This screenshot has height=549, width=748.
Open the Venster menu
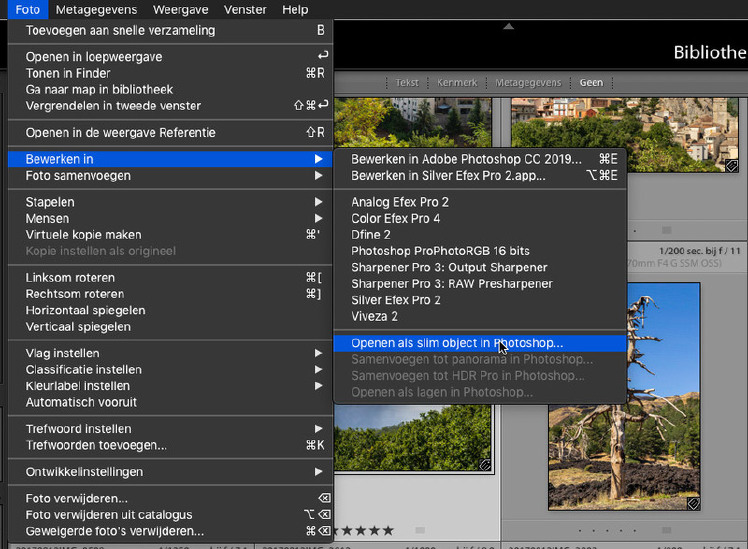point(245,10)
